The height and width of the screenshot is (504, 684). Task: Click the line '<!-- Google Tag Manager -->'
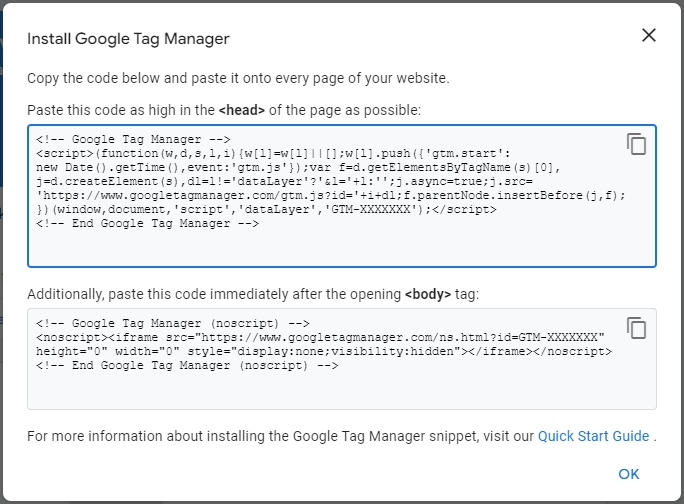(133, 140)
